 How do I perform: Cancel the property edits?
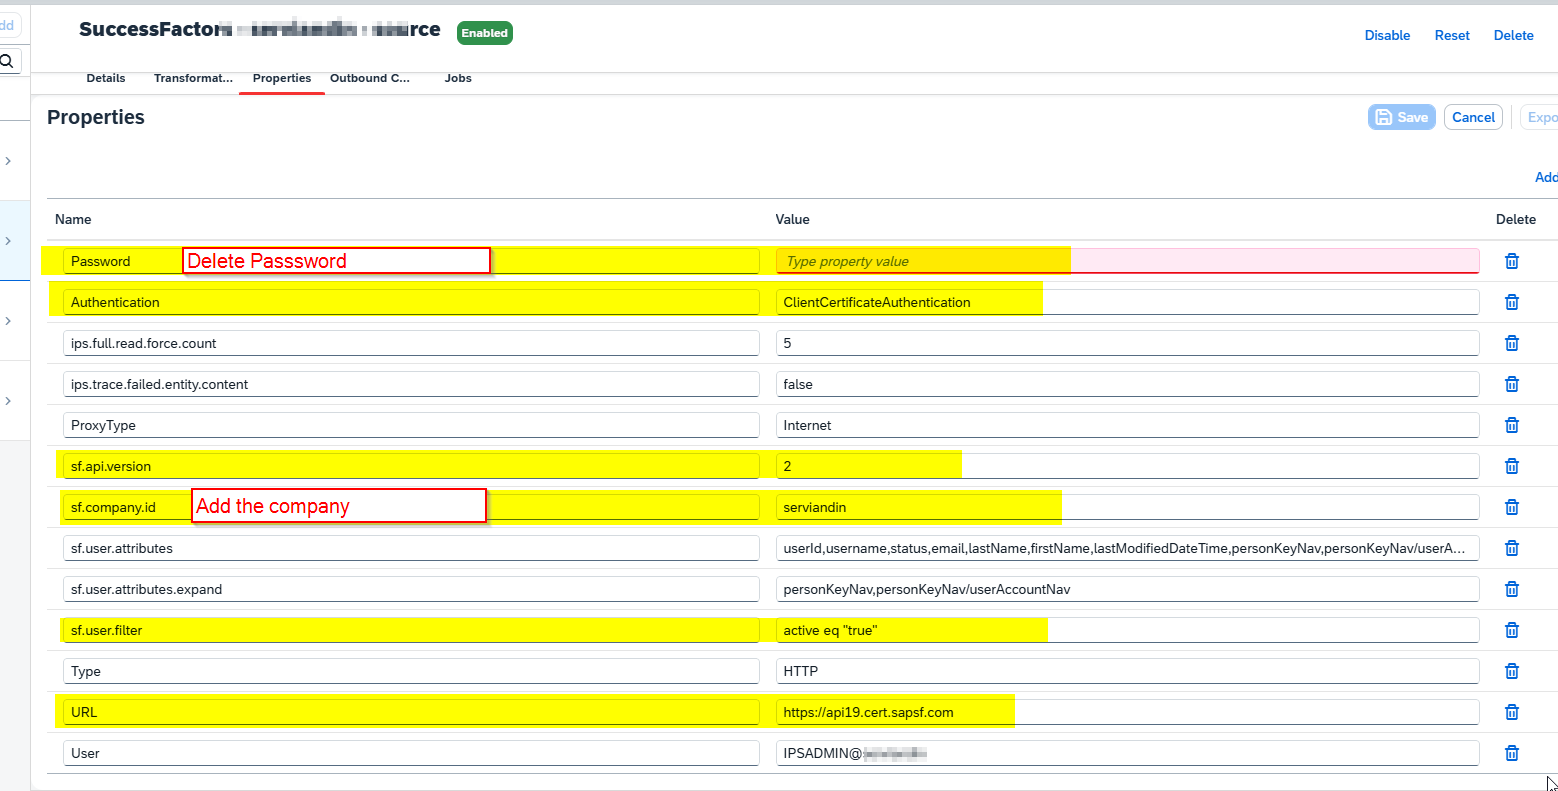click(x=1473, y=117)
